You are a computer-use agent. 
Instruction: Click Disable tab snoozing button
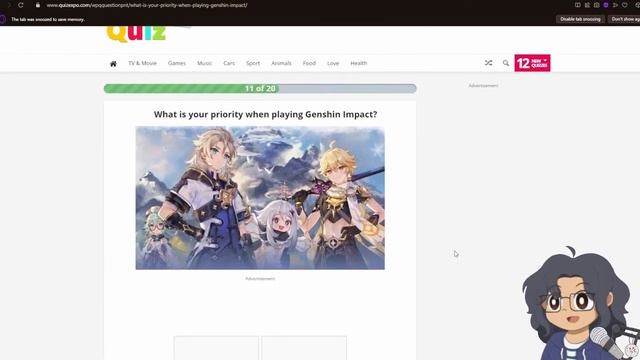(x=580, y=19)
